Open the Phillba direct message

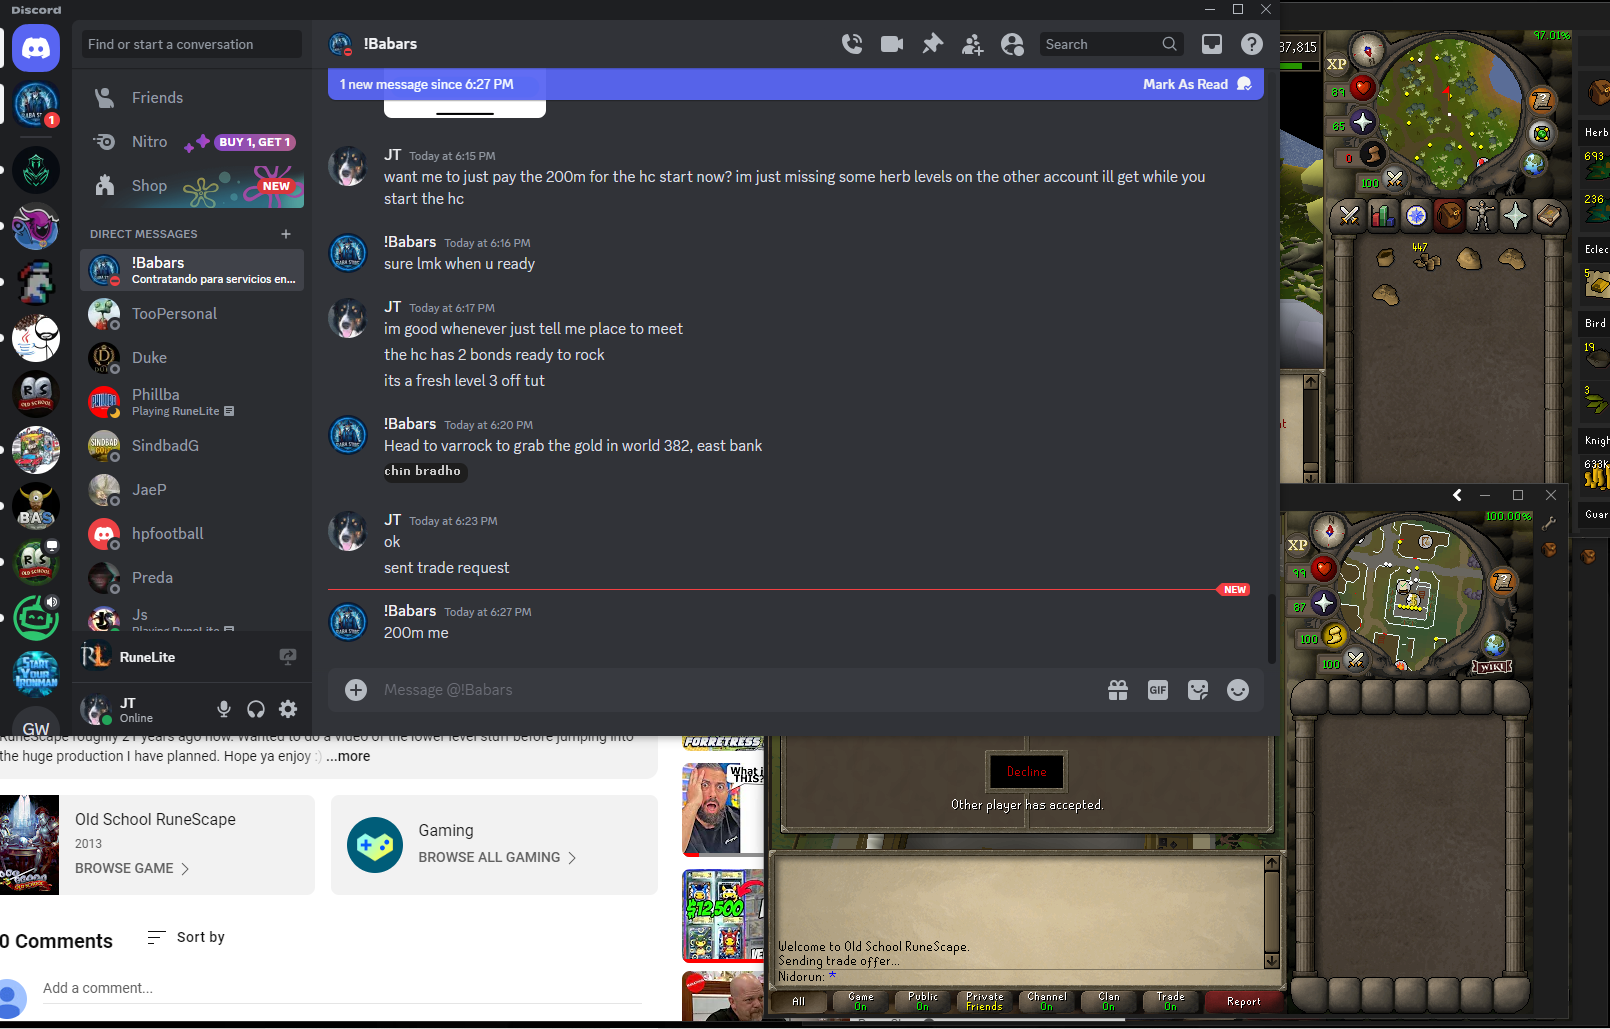point(192,402)
